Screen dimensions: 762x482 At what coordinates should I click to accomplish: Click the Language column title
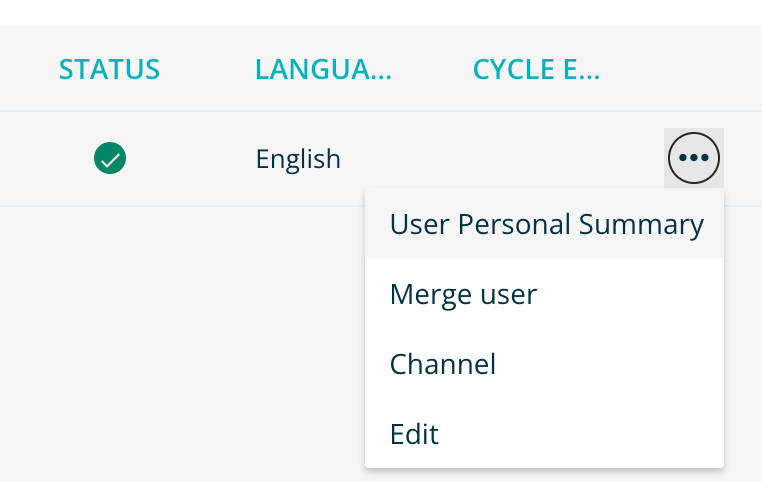click(323, 70)
